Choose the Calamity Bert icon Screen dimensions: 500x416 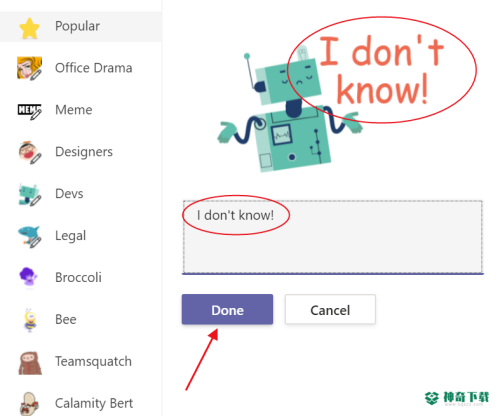pyautogui.click(x=30, y=404)
